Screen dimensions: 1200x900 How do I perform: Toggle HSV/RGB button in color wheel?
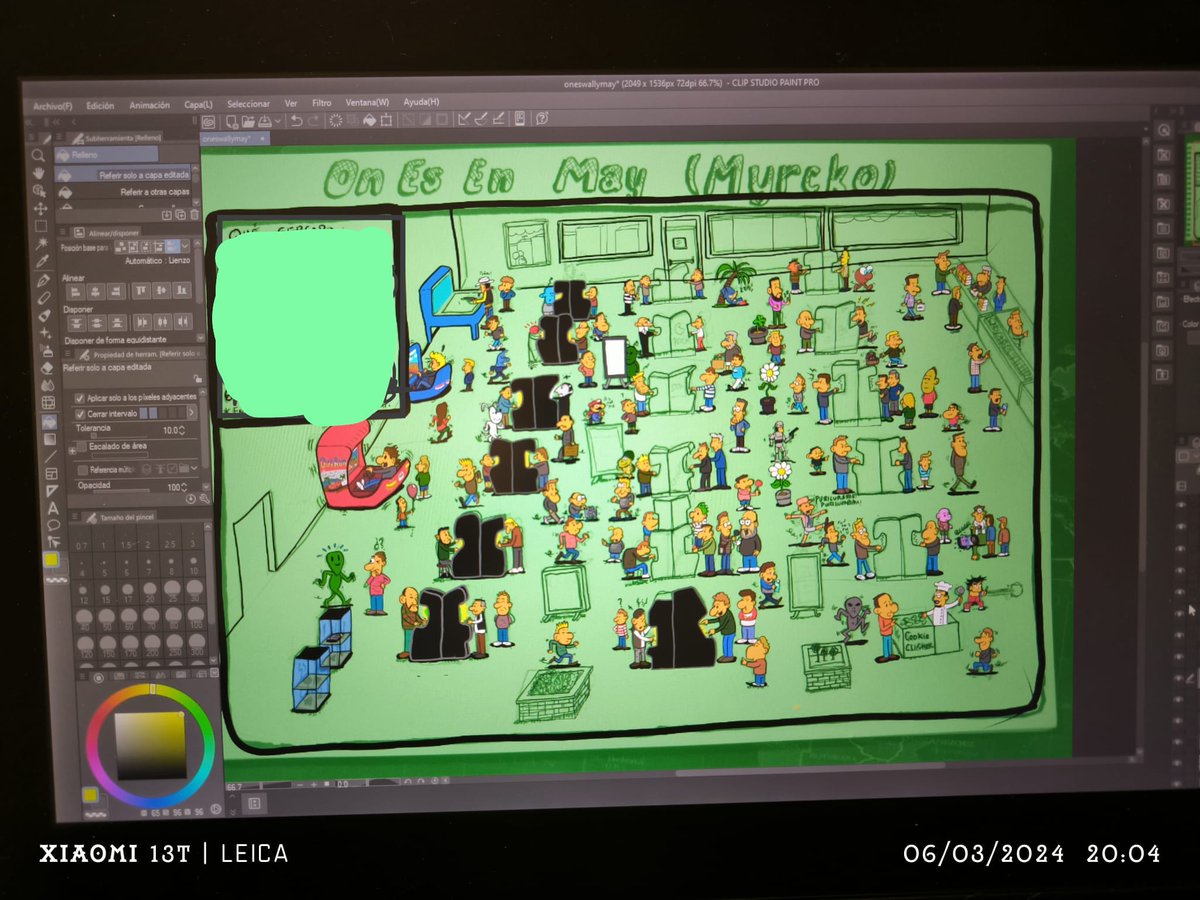[x=217, y=807]
